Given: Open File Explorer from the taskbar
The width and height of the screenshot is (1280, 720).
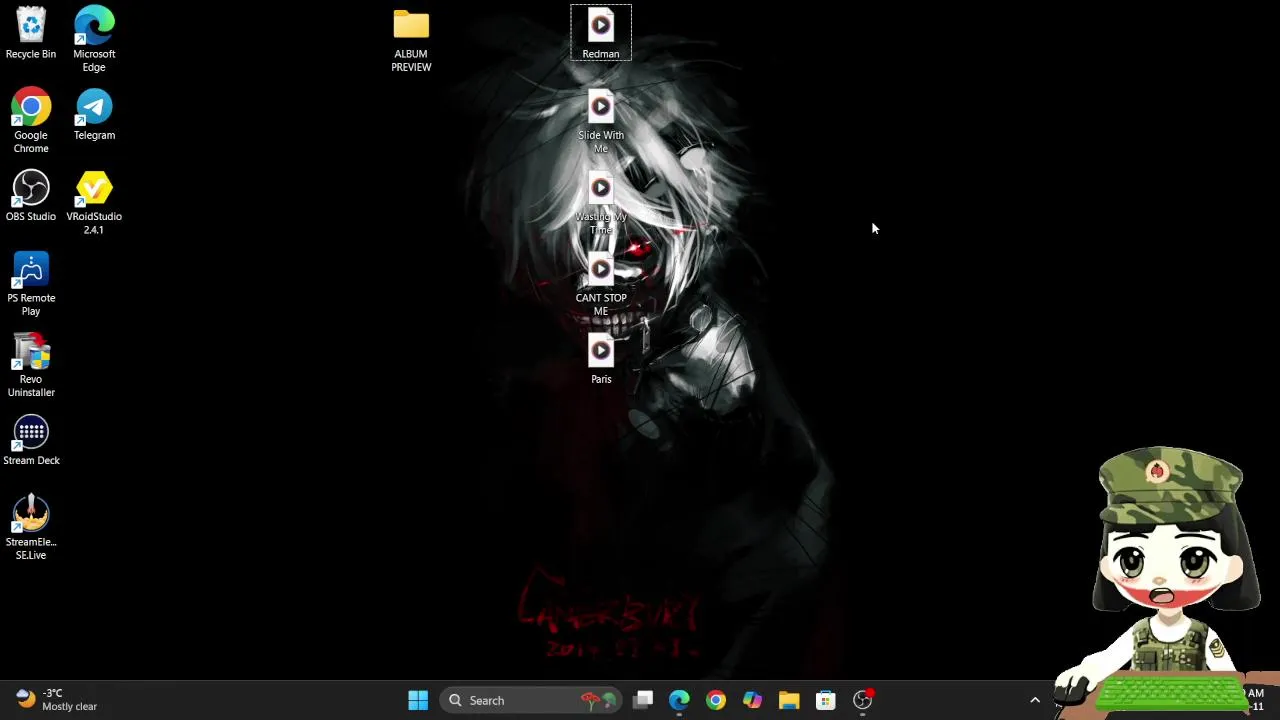Looking at the screenshot, I should (789, 700).
